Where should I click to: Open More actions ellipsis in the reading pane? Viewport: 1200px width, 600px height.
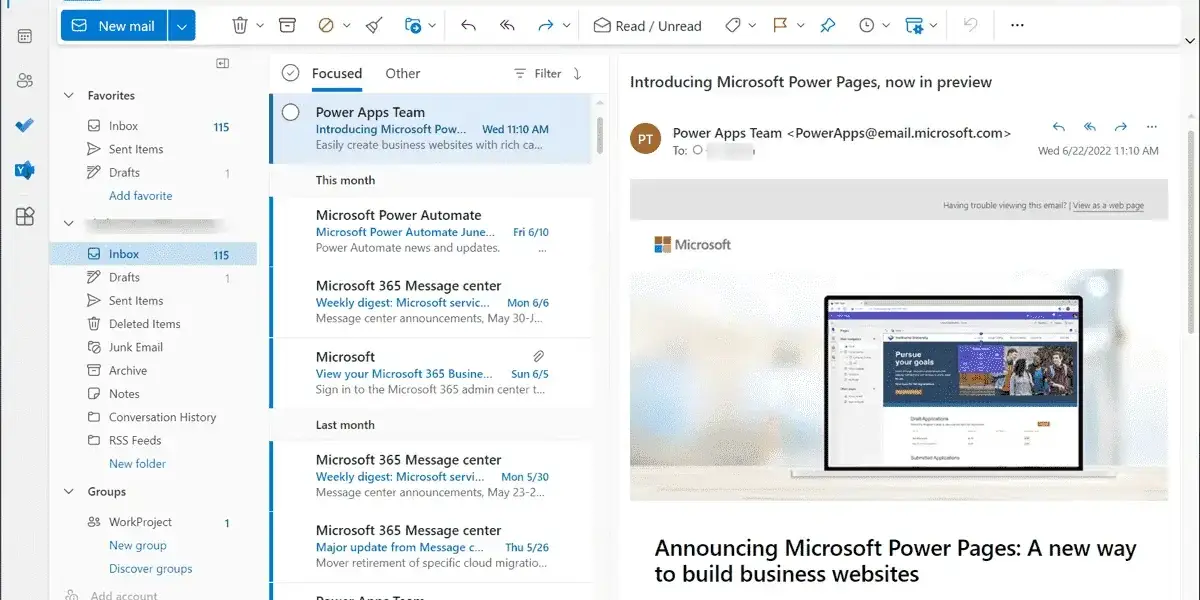point(1151,127)
